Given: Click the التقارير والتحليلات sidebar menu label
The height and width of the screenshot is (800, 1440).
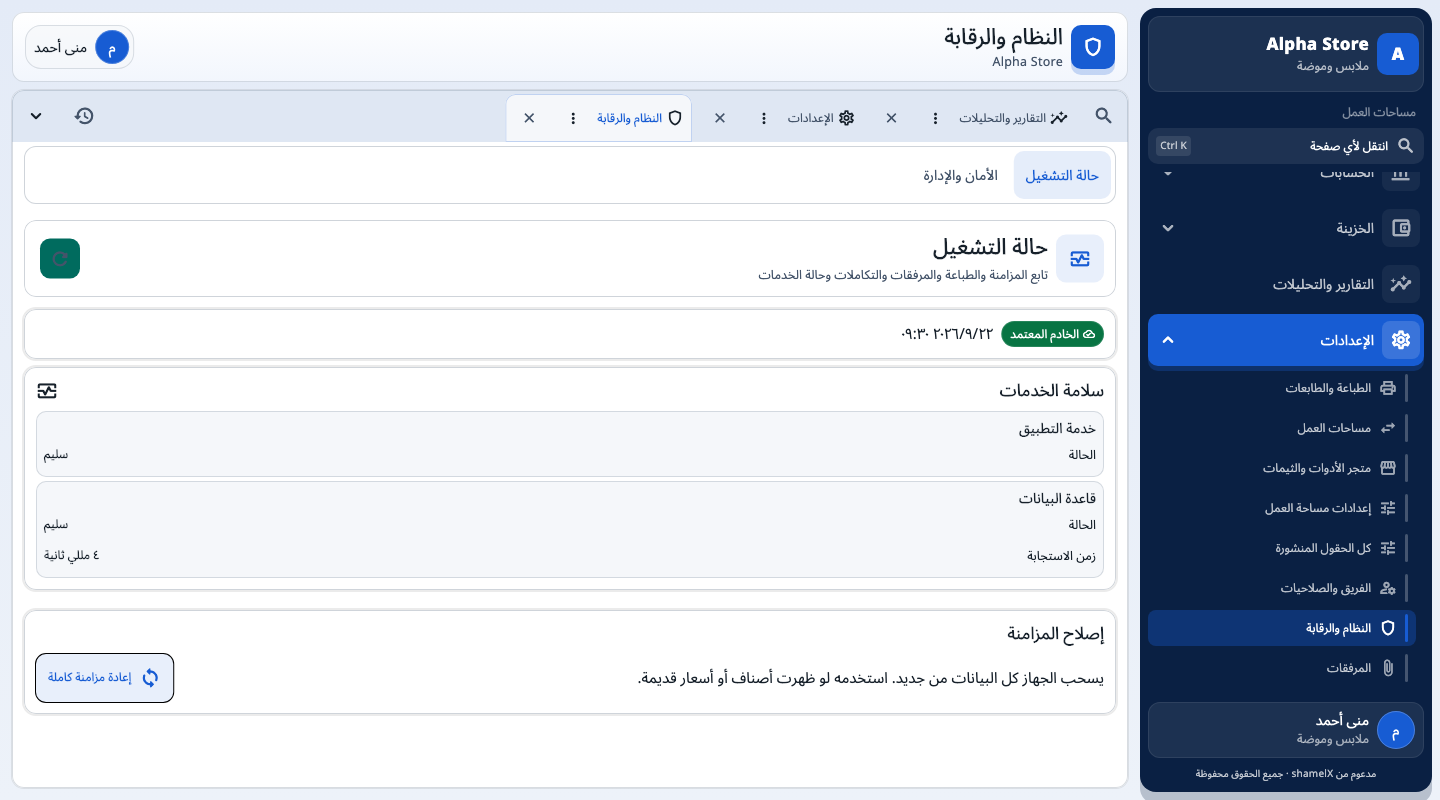Looking at the screenshot, I should point(1323,284).
